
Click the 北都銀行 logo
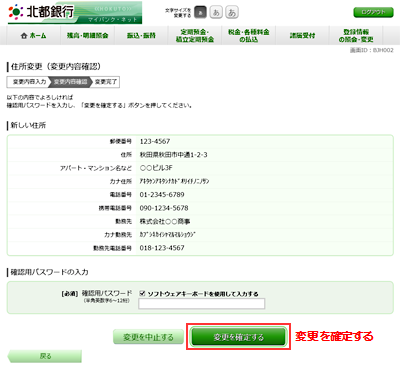click(x=75, y=13)
